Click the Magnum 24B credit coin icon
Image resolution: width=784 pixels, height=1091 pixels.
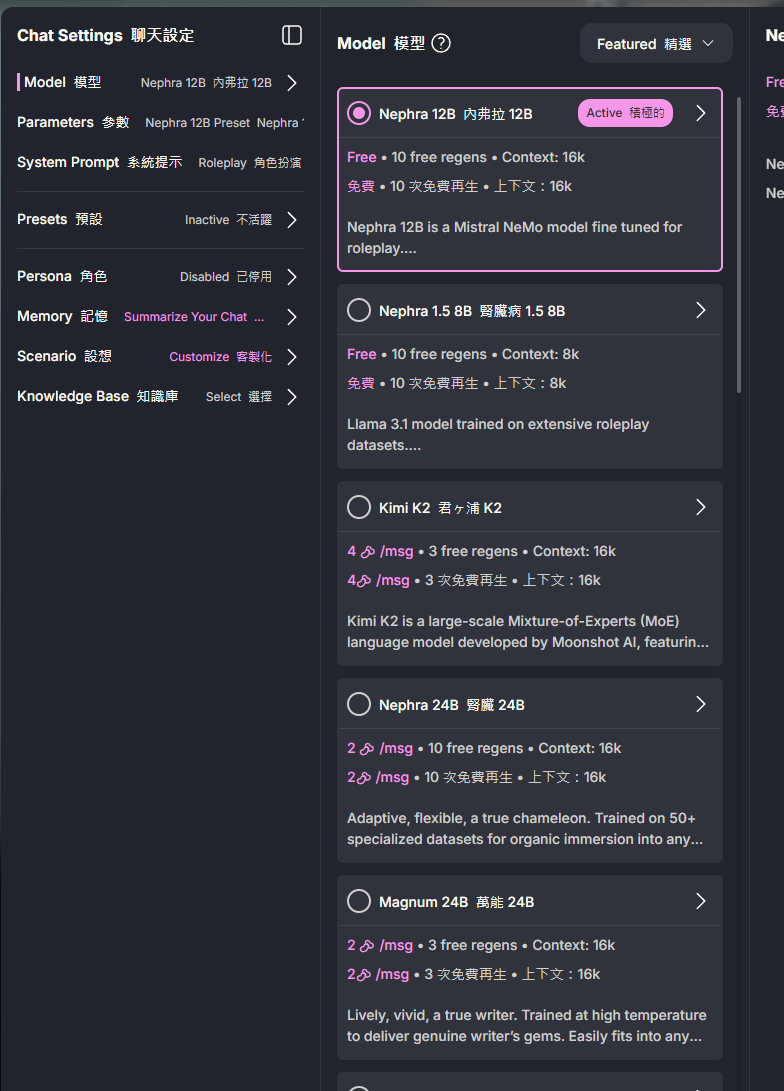(368, 946)
